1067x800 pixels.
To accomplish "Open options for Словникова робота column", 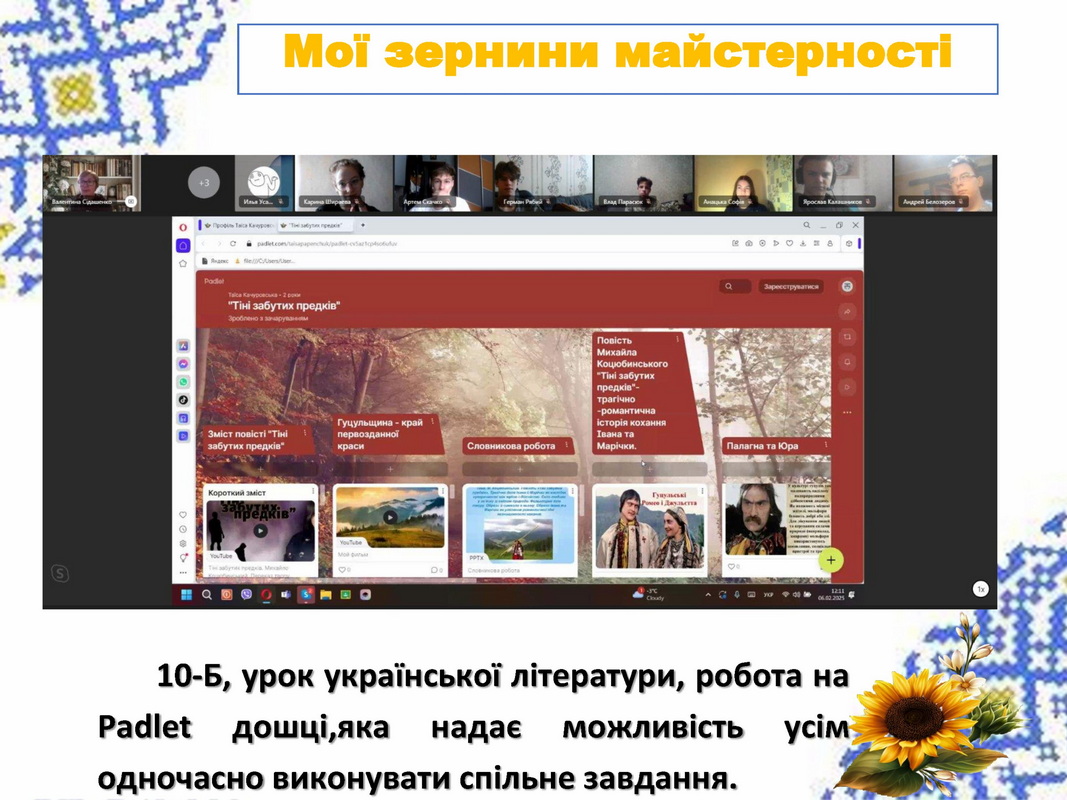I will coord(566,446).
